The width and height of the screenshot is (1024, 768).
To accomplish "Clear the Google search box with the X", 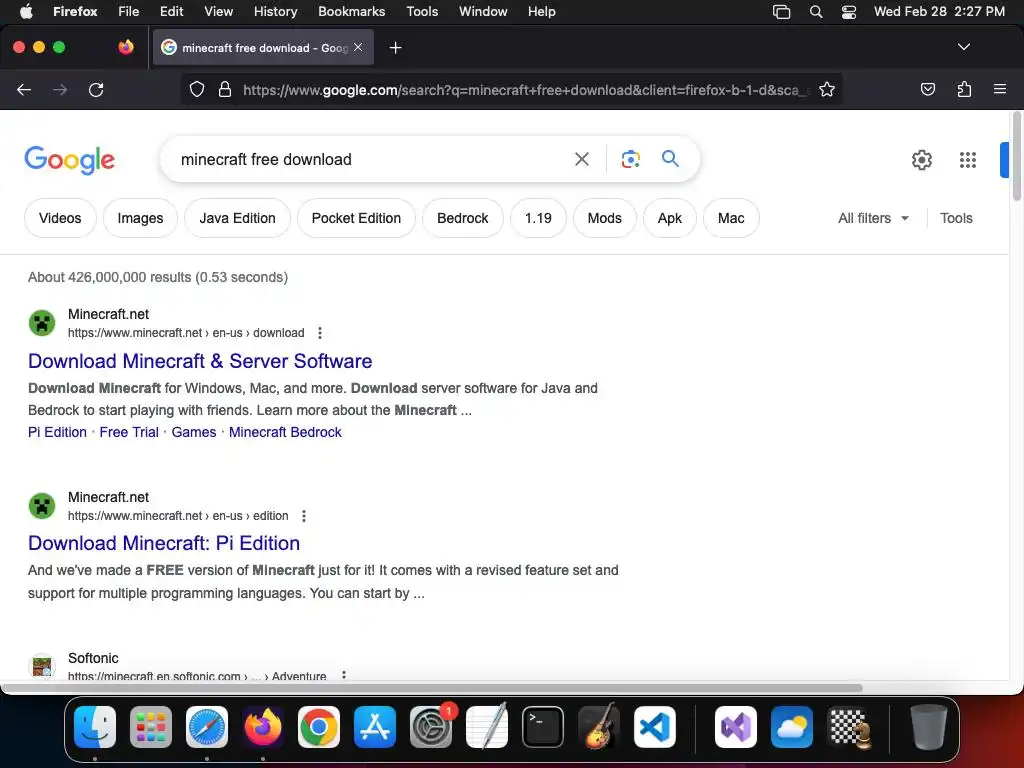I will [x=581, y=159].
